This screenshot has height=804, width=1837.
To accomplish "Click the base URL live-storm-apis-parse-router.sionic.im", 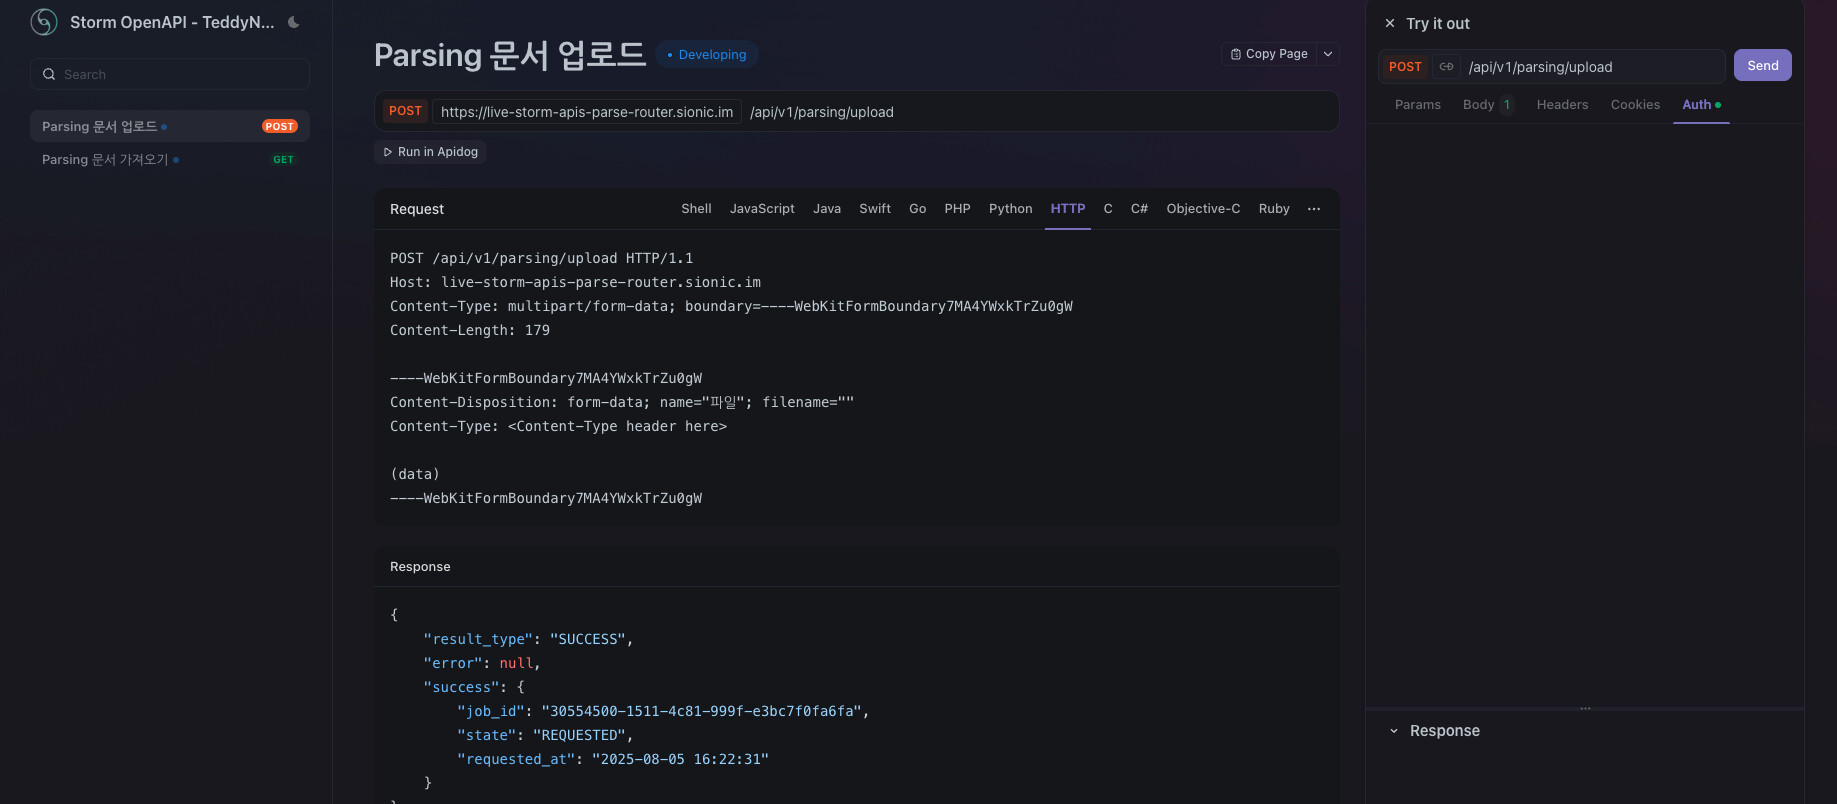I will [587, 112].
